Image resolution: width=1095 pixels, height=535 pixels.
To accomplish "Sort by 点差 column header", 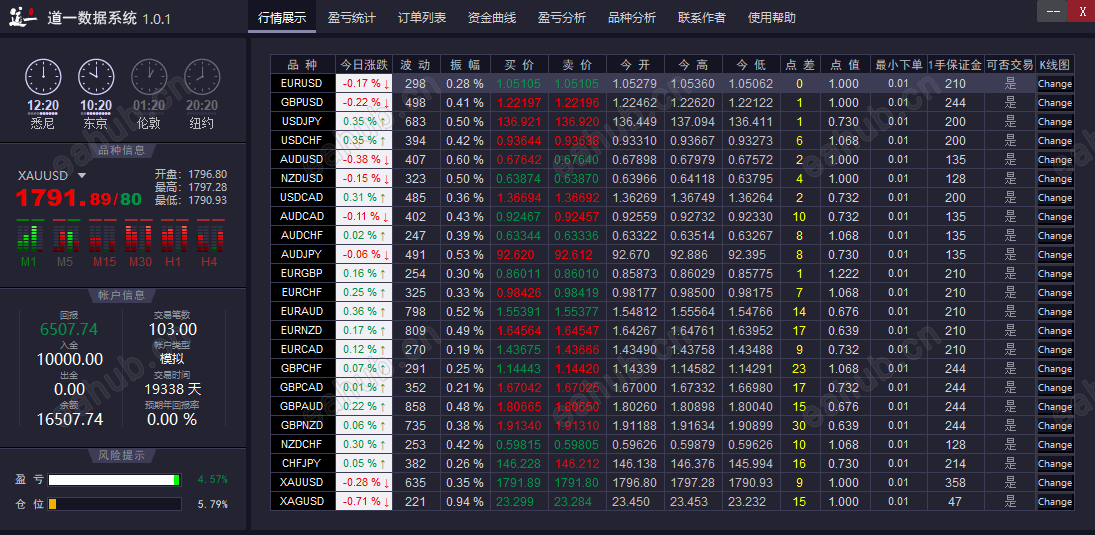I will pos(800,64).
